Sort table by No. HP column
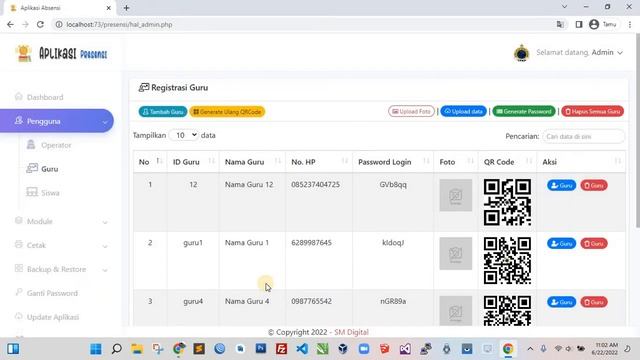This screenshot has width=640, height=360. (319, 162)
